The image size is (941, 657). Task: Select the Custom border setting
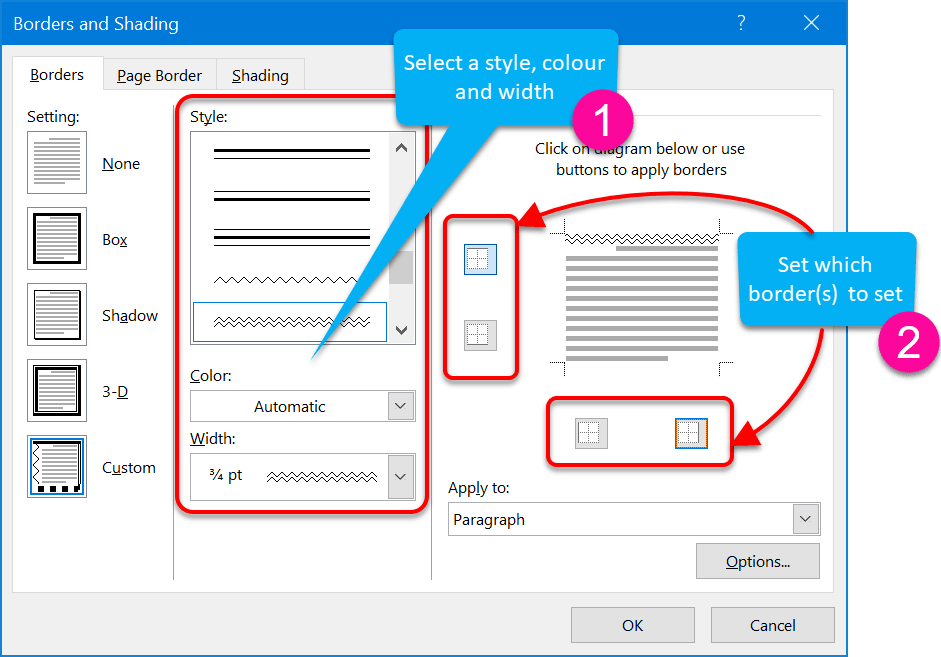point(57,467)
